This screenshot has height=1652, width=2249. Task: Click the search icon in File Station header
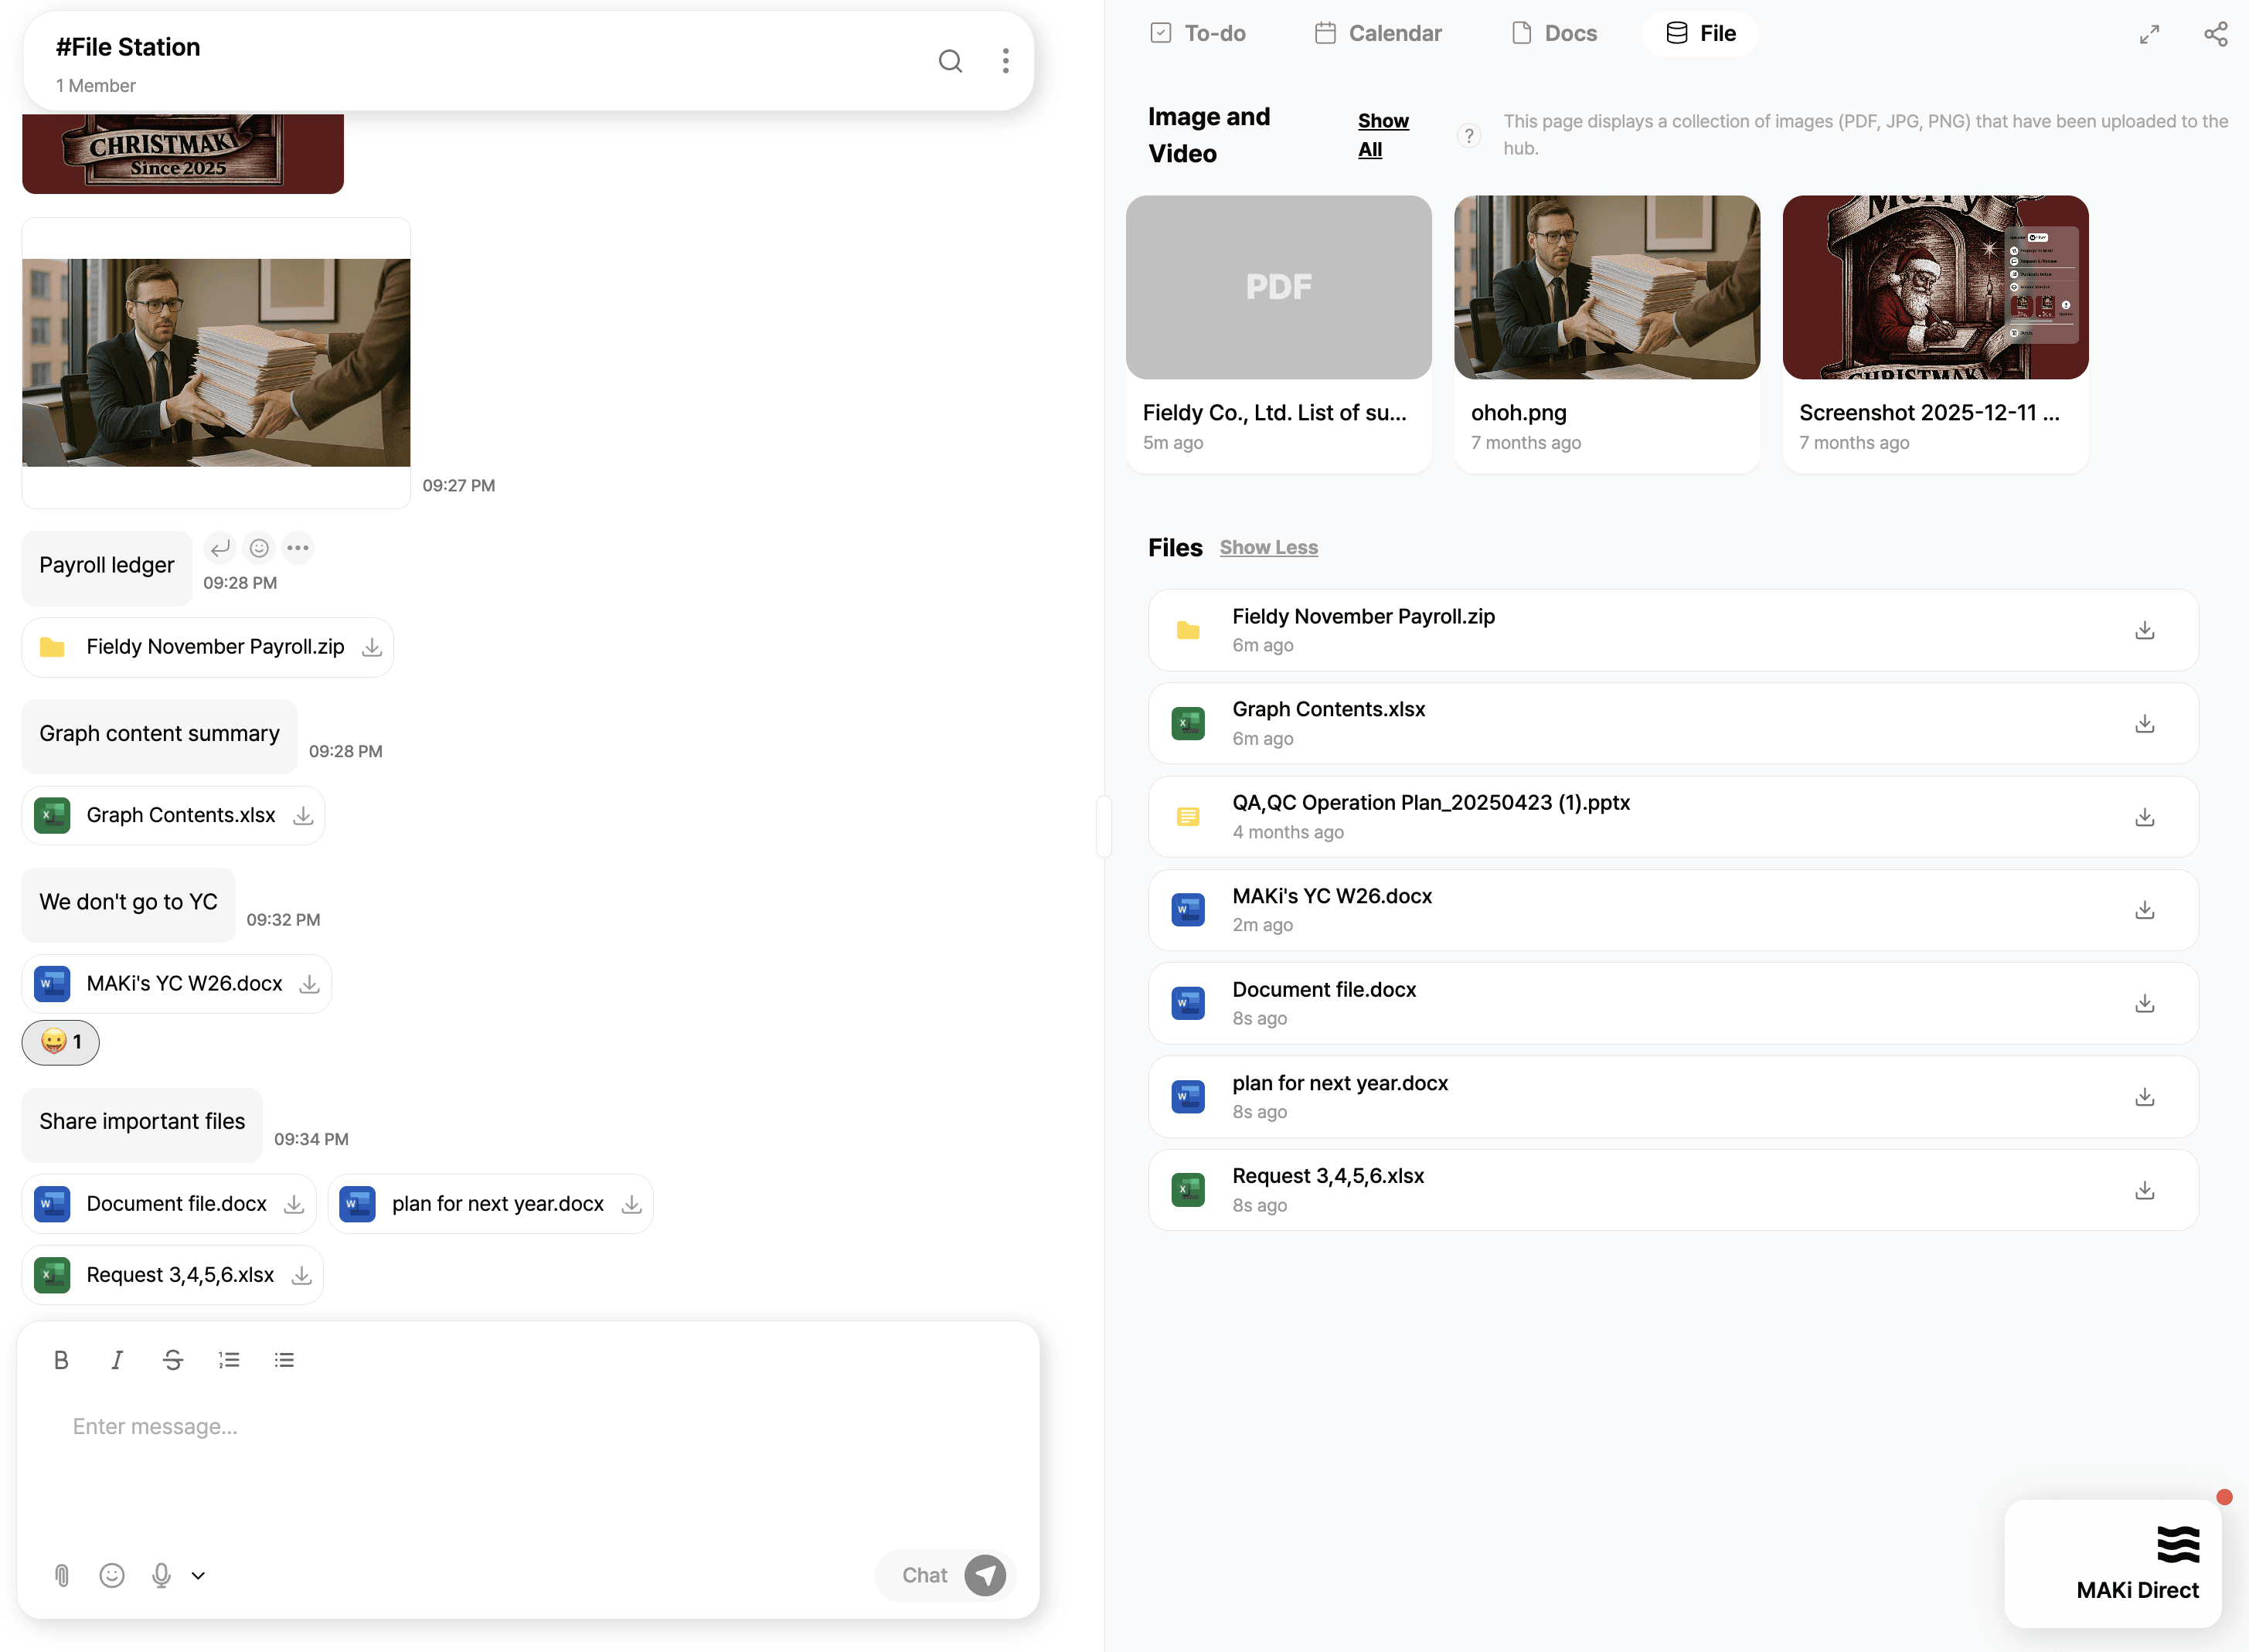[949, 61]
